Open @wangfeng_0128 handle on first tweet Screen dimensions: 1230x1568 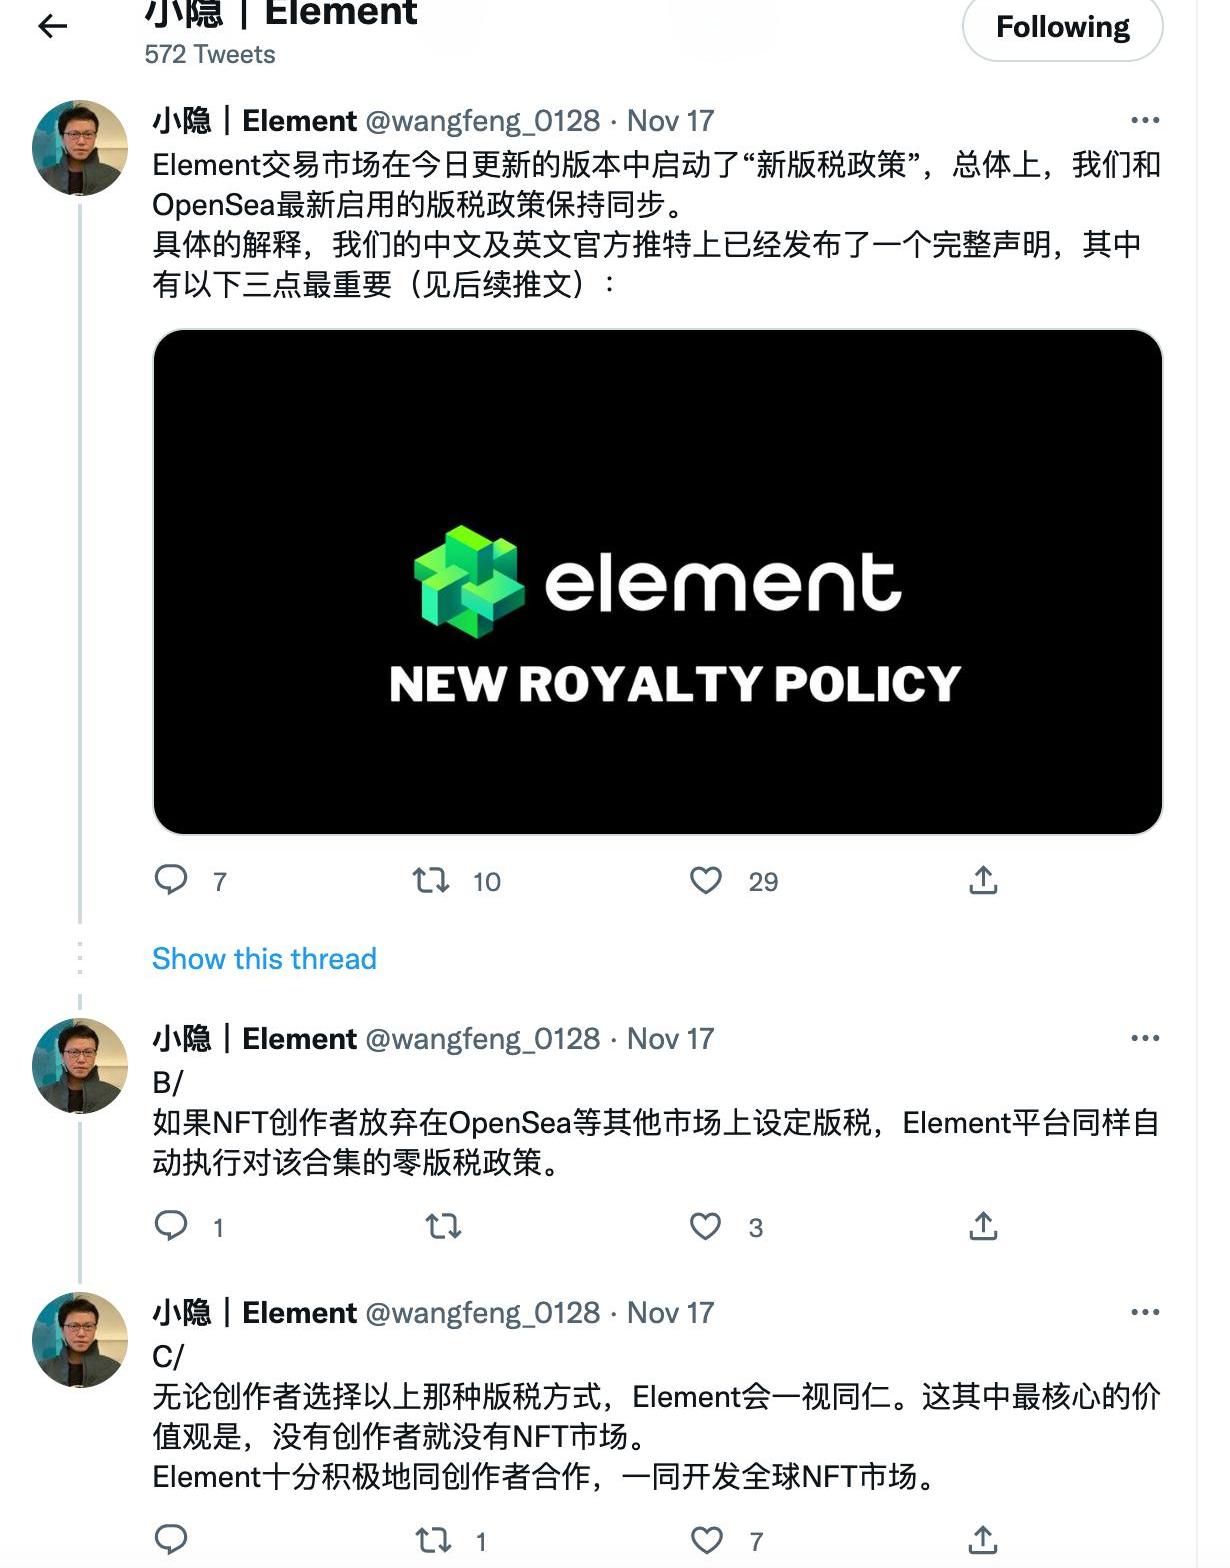pos(482,121)
